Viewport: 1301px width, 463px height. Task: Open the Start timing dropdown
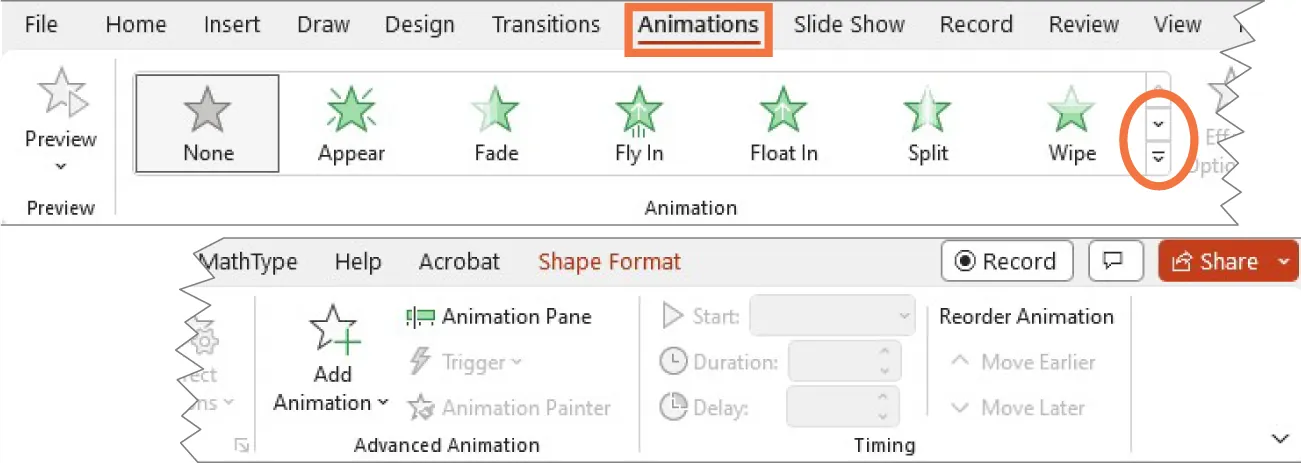click(x=832, y=317)
